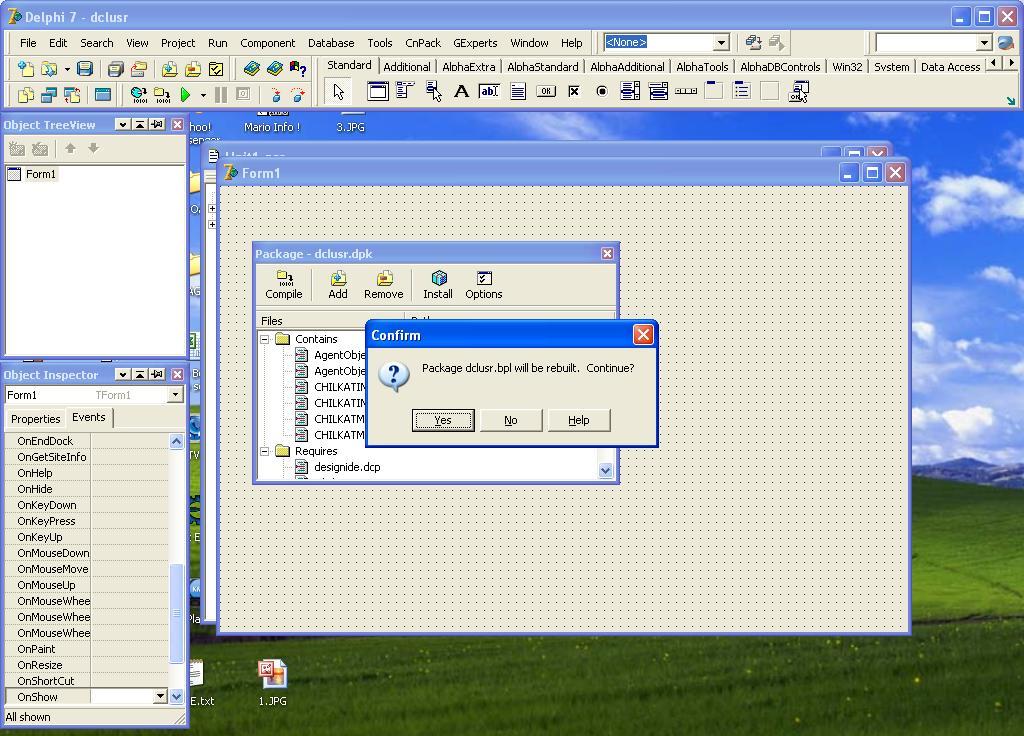This screenshot has width=1024, height=736.
Task: Pick the Button component (OK icon)
Action: 546,91
